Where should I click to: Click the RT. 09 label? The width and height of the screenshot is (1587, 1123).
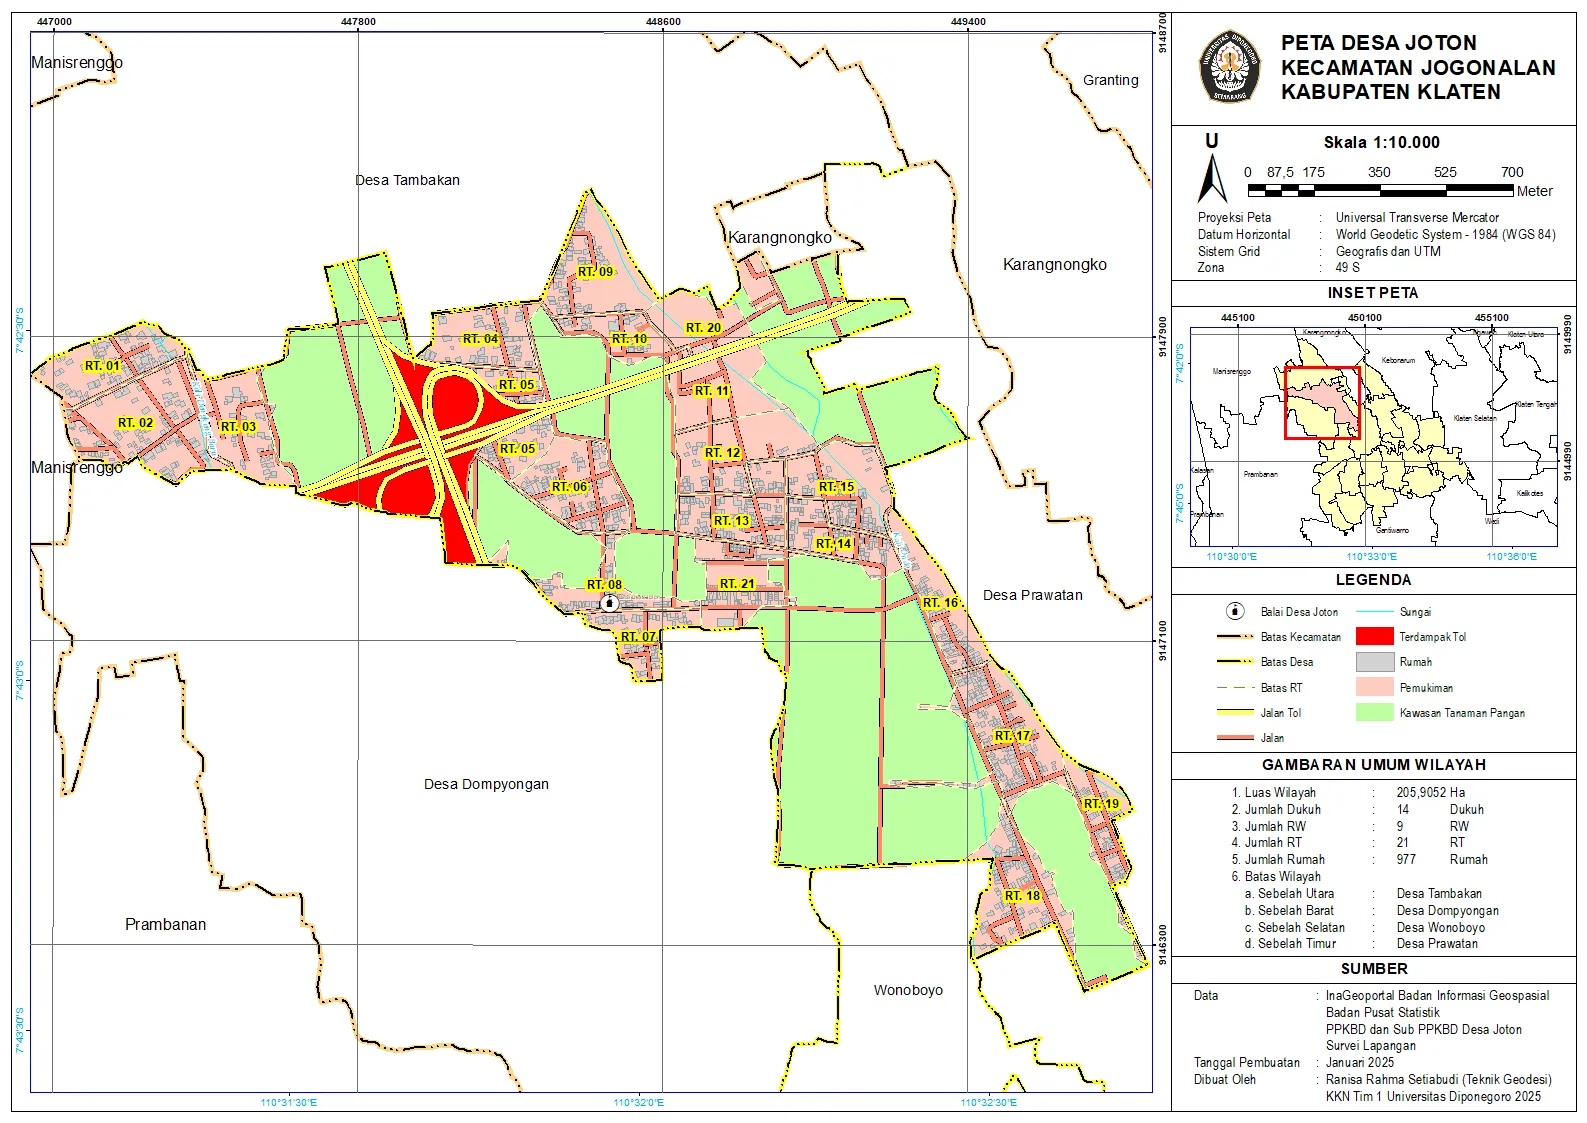coord(595,272)
